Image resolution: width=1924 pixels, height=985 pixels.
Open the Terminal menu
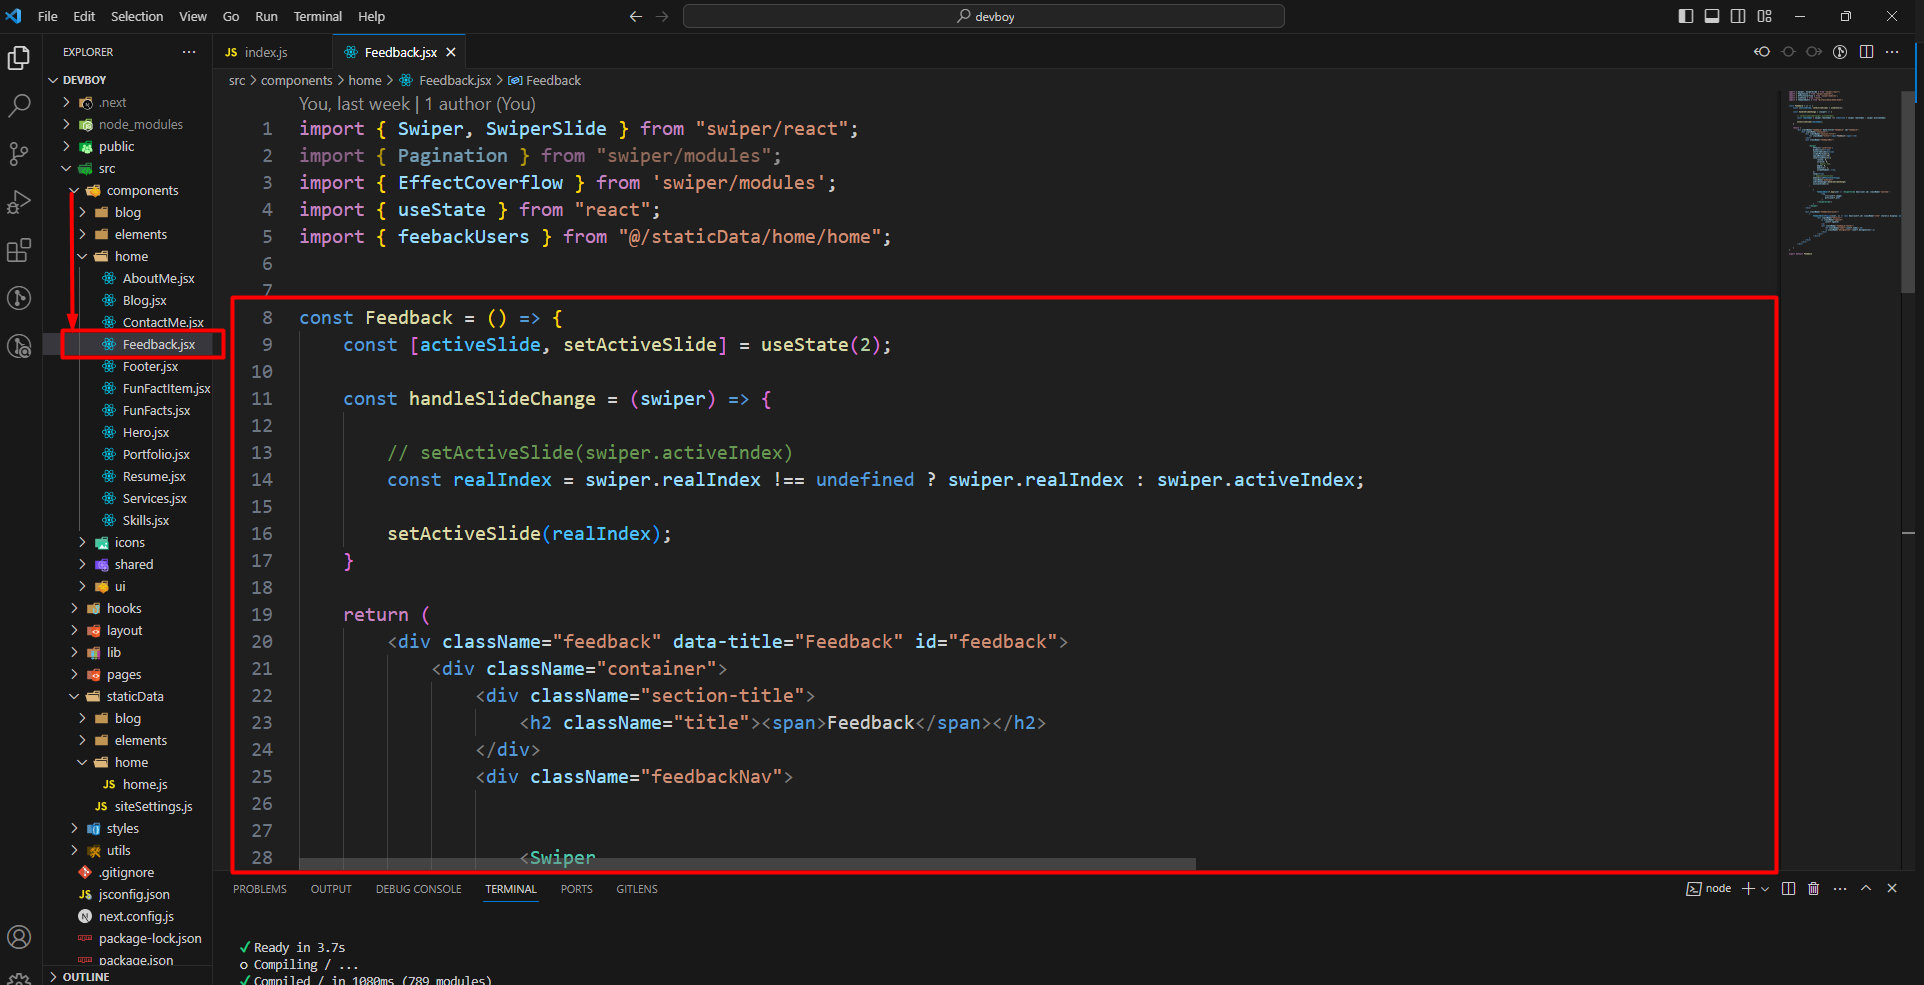317,16
